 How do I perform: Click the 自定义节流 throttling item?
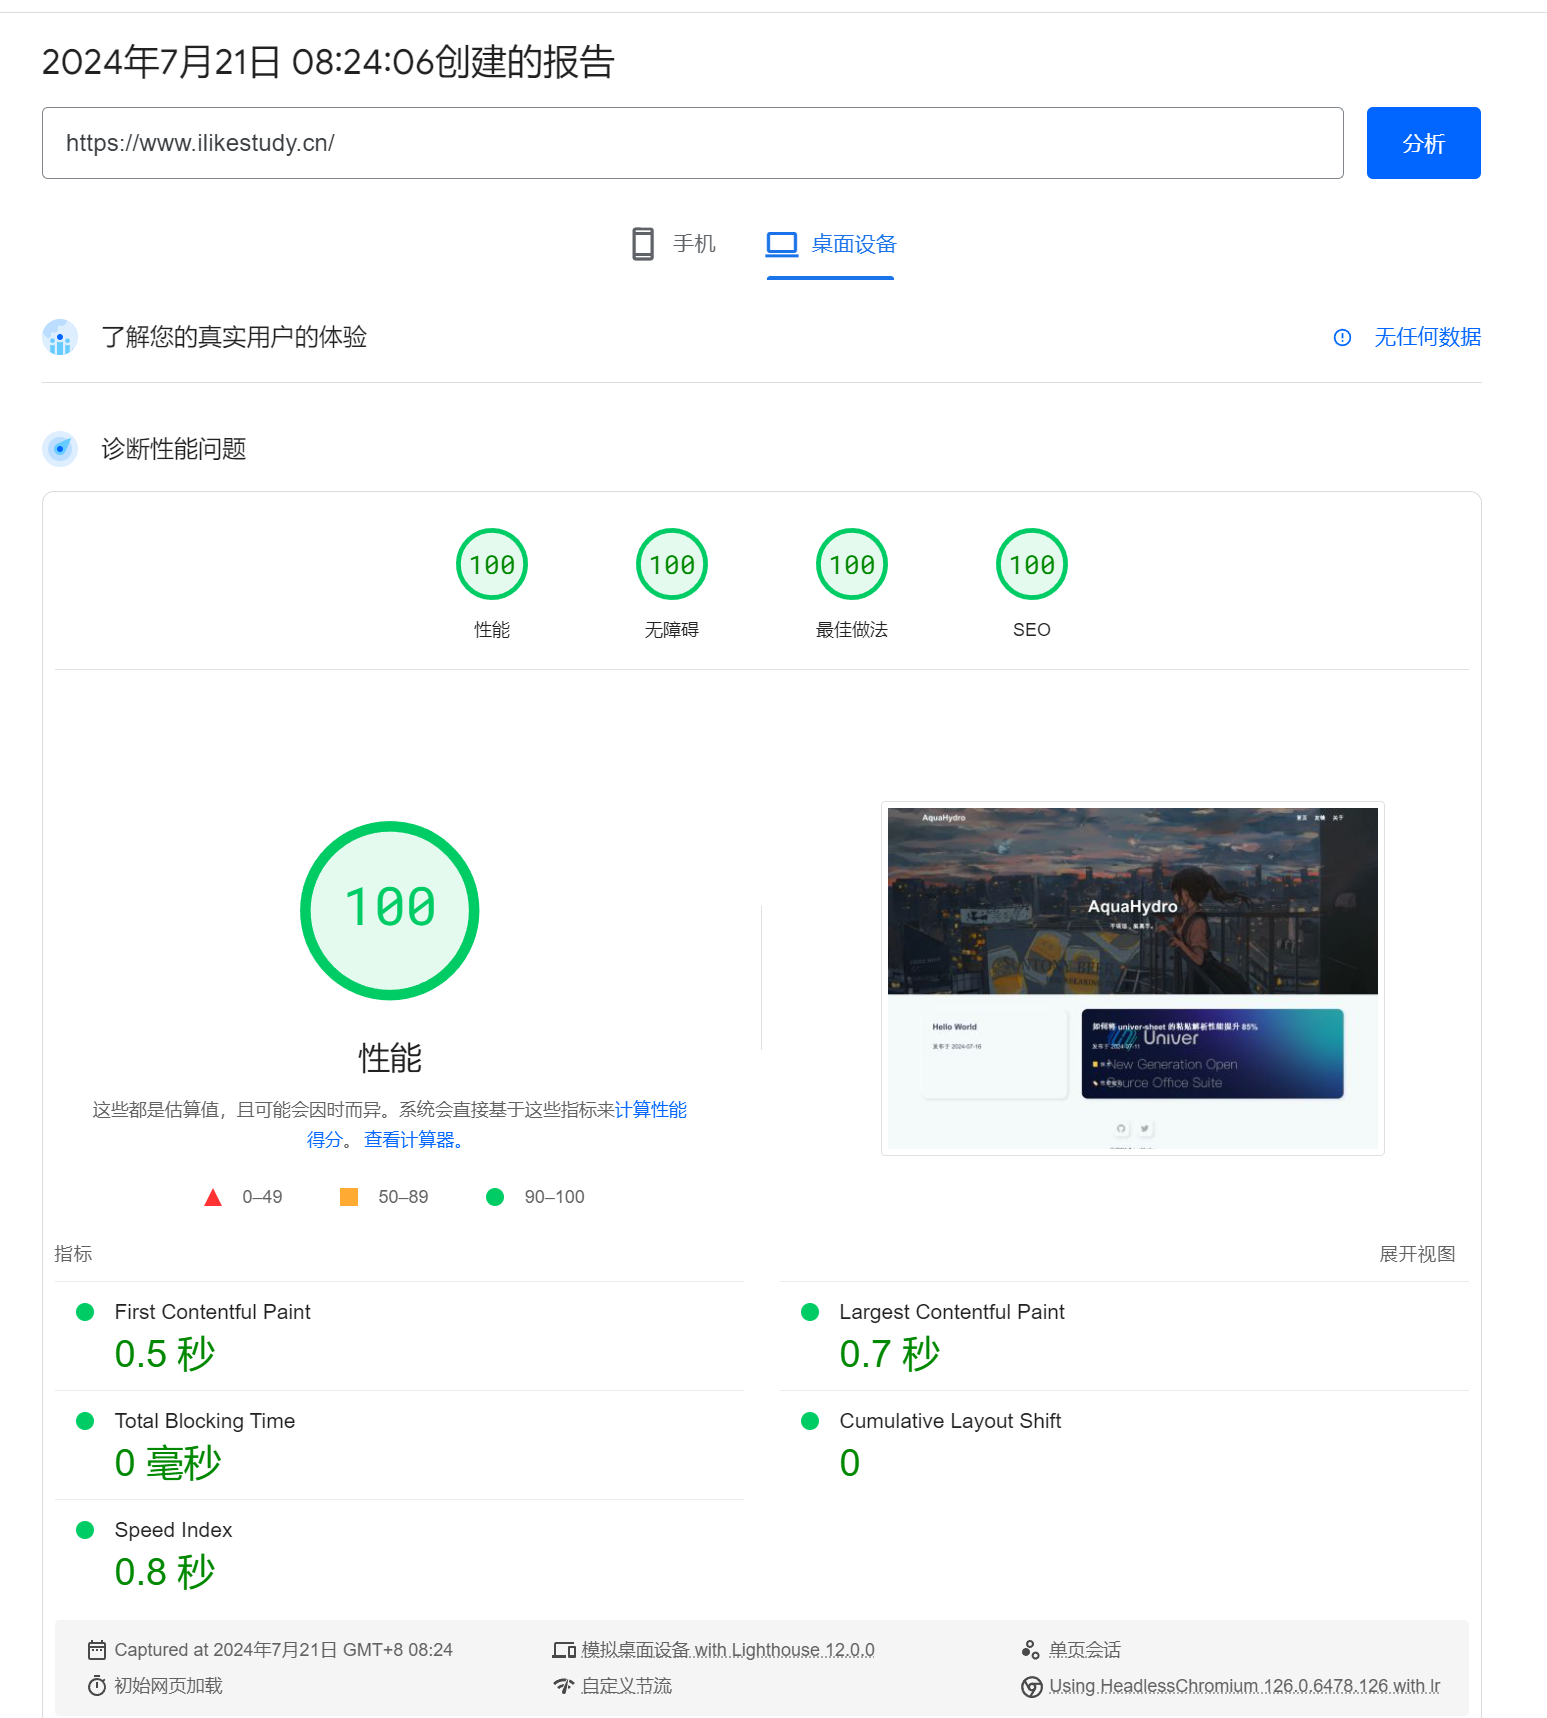click(626, 1686)
